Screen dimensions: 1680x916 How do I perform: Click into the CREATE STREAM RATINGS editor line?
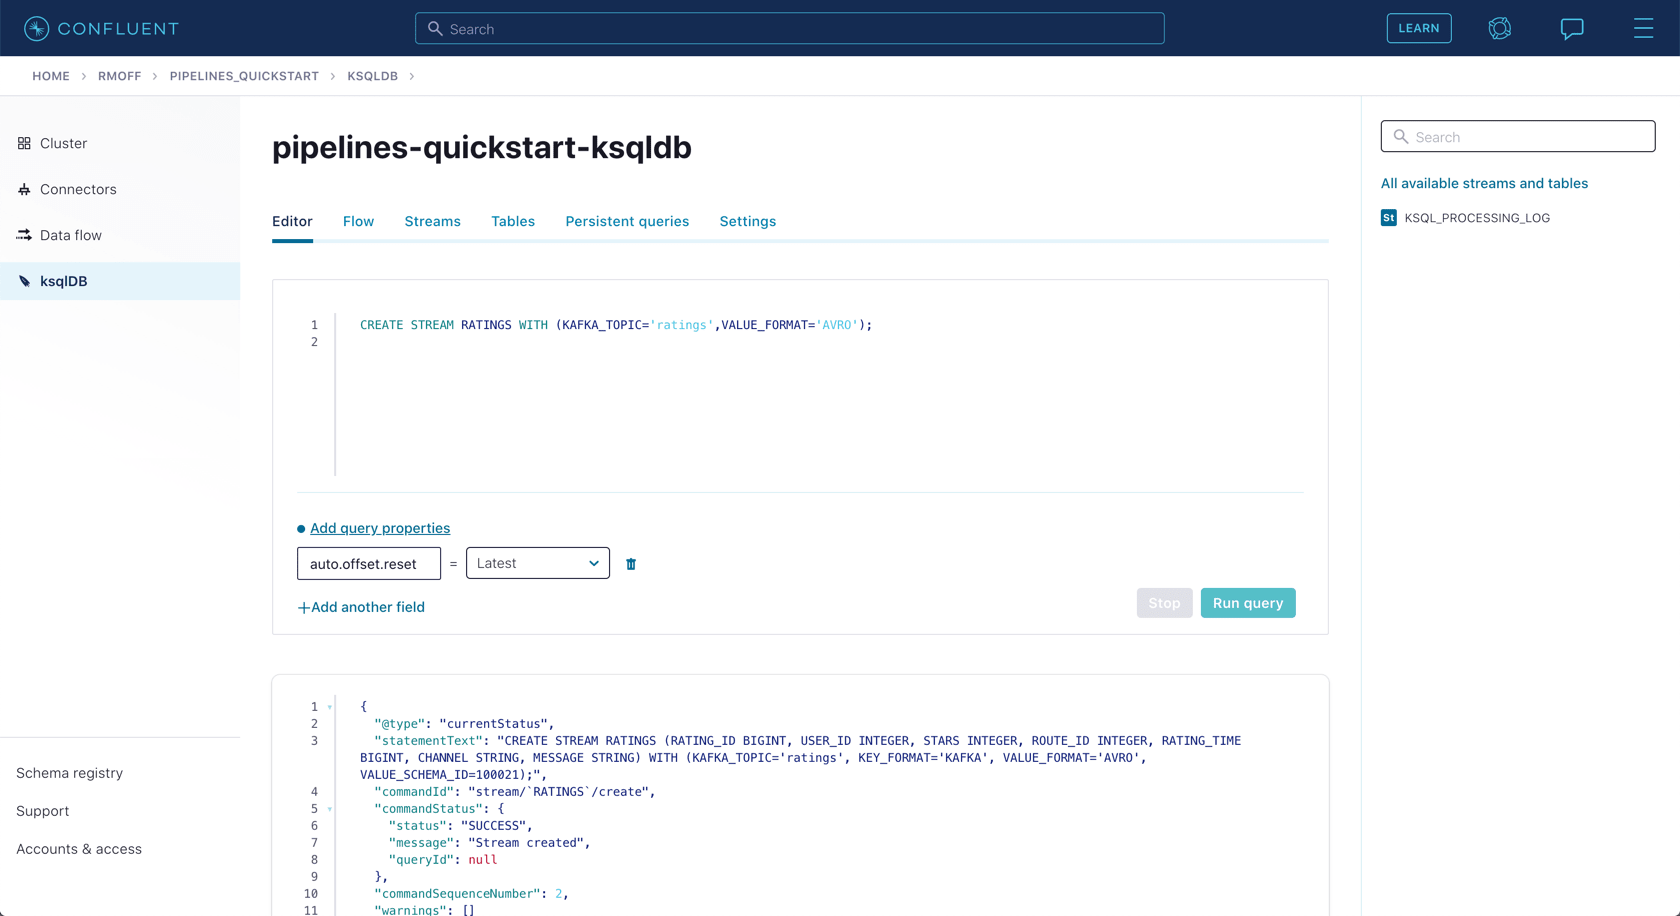click(x=616, y=325)
